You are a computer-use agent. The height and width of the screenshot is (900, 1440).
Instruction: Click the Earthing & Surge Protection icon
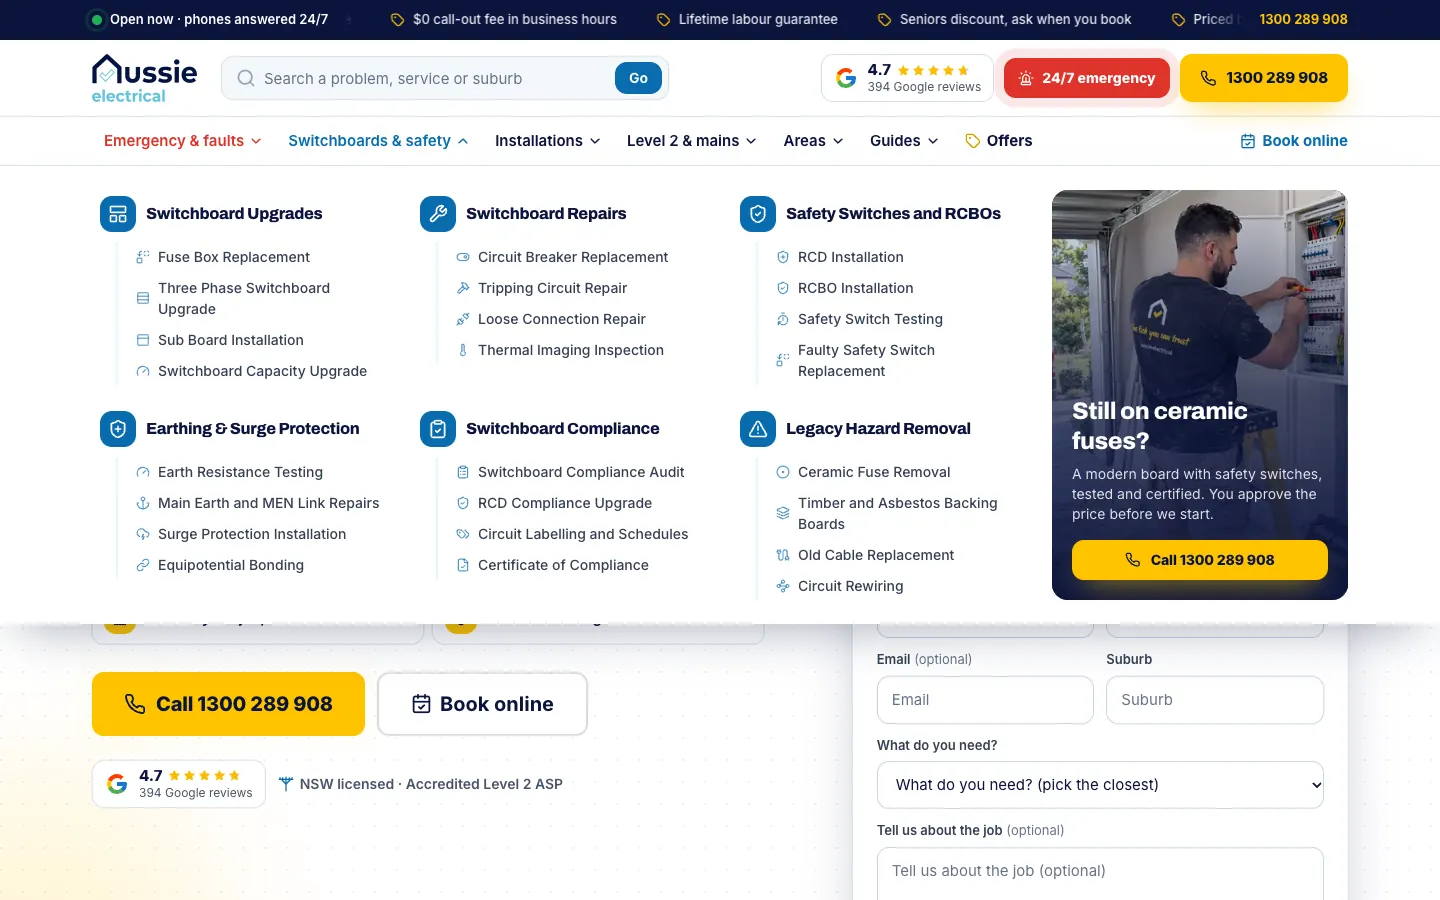coord(118,429)
